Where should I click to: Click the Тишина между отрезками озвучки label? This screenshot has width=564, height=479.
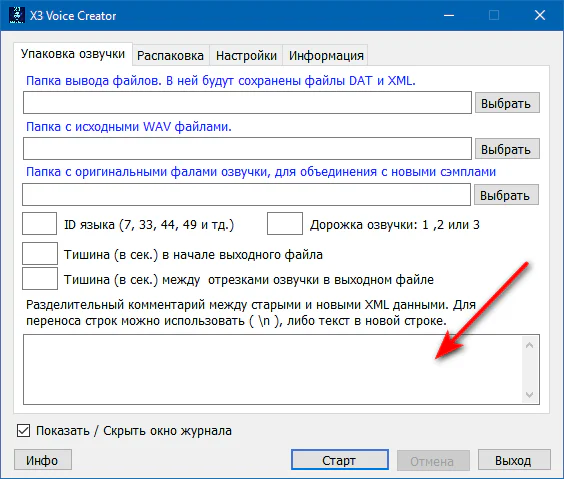[x=249, y=279]
